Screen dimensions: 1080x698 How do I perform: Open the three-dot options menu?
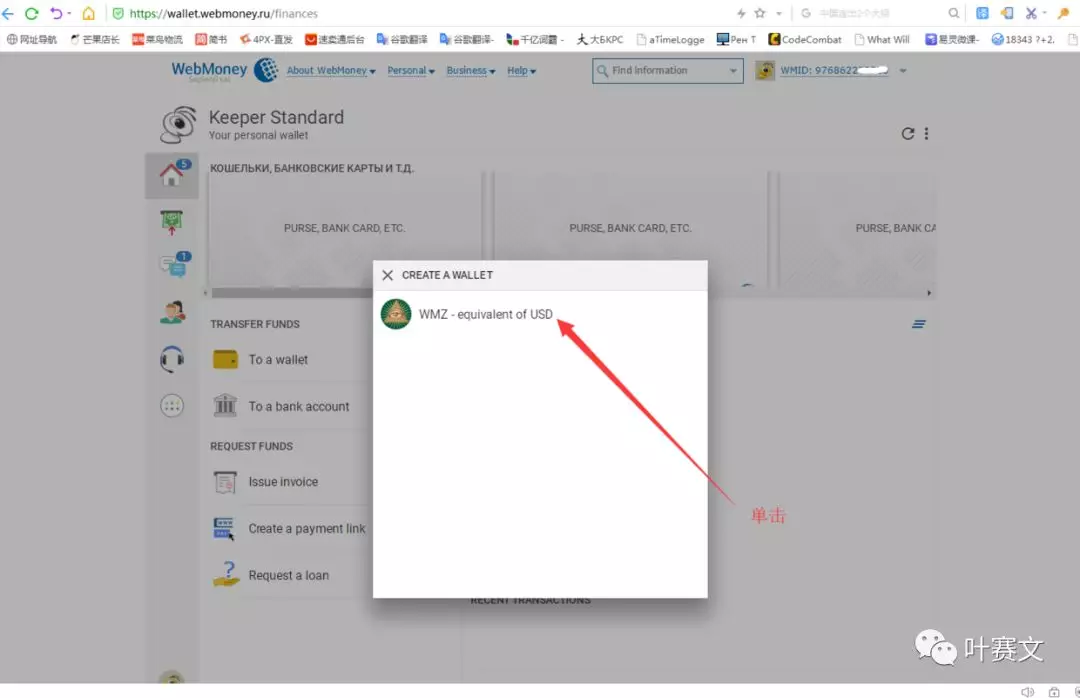point(926,134)
